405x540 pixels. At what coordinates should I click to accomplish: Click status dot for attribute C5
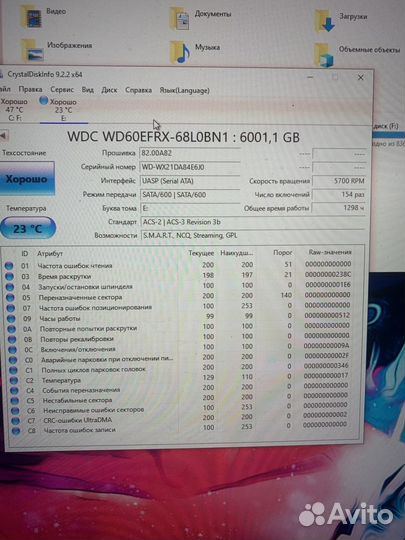coord(15,401)
